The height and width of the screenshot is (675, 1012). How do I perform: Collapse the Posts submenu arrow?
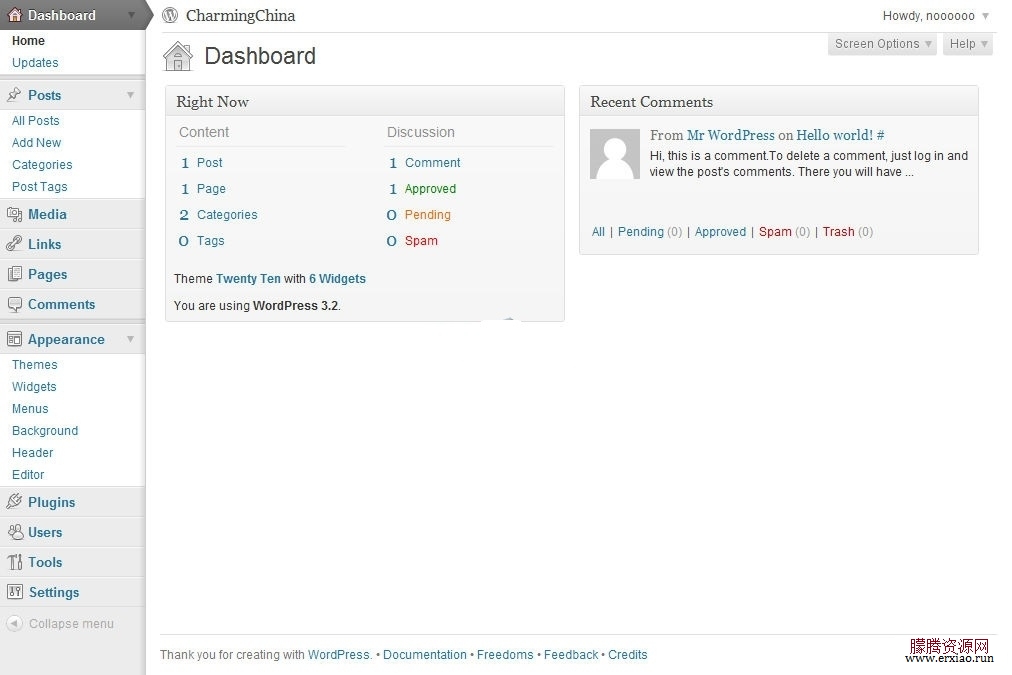(x=130, y=95)
